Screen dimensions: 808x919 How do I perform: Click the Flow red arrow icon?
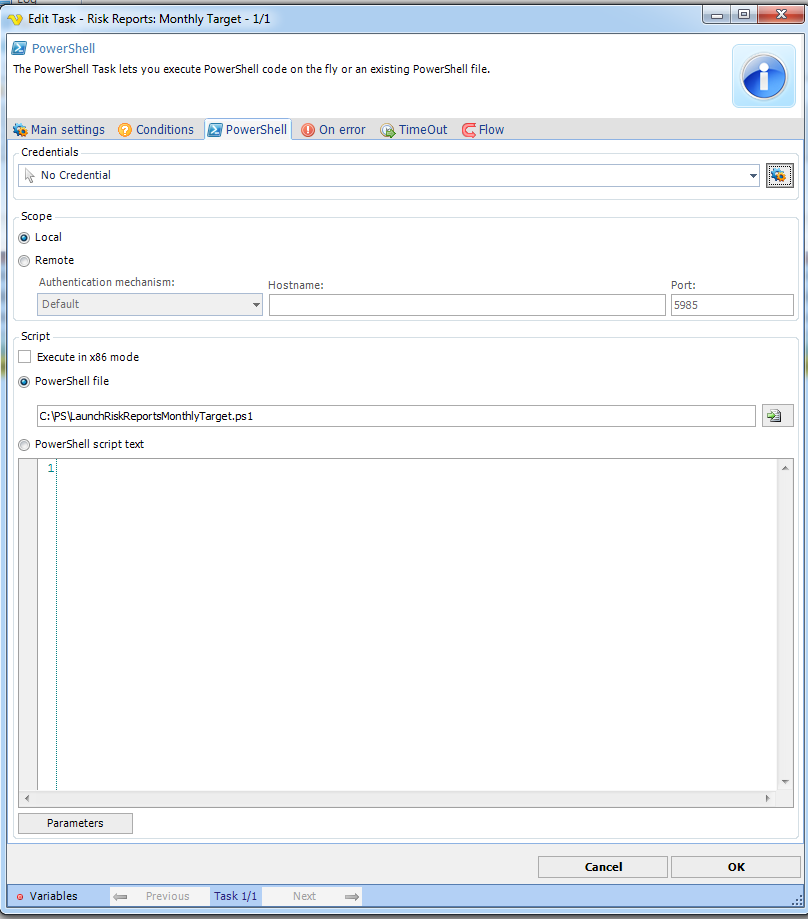469,130
